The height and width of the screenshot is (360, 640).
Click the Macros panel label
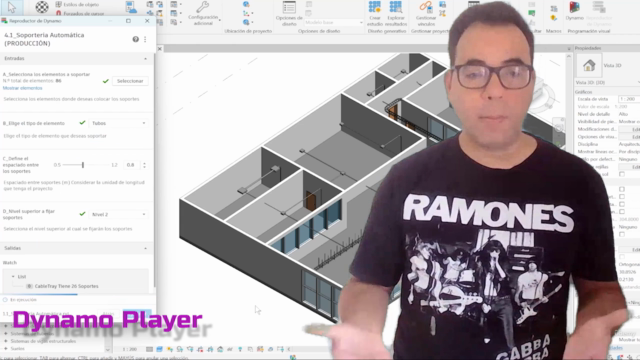point(553,31)
